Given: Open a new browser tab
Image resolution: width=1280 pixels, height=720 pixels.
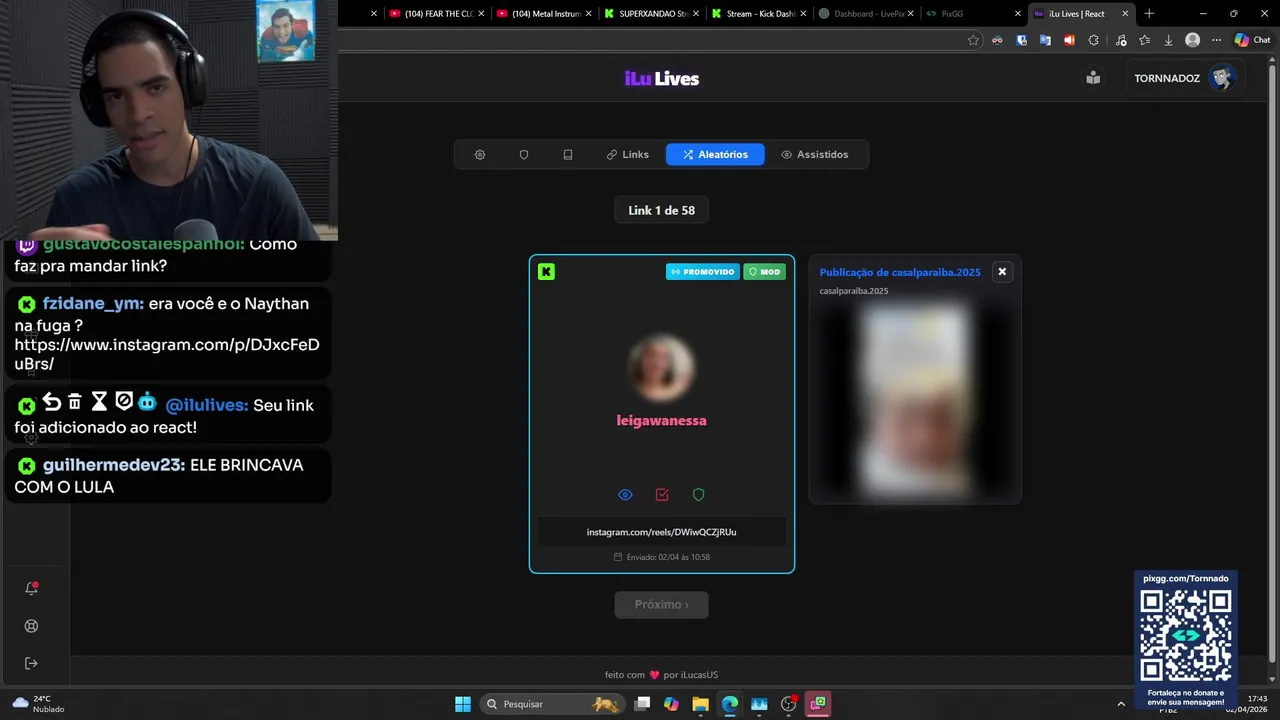Looking at the screenshot, I should point(1149,14).
